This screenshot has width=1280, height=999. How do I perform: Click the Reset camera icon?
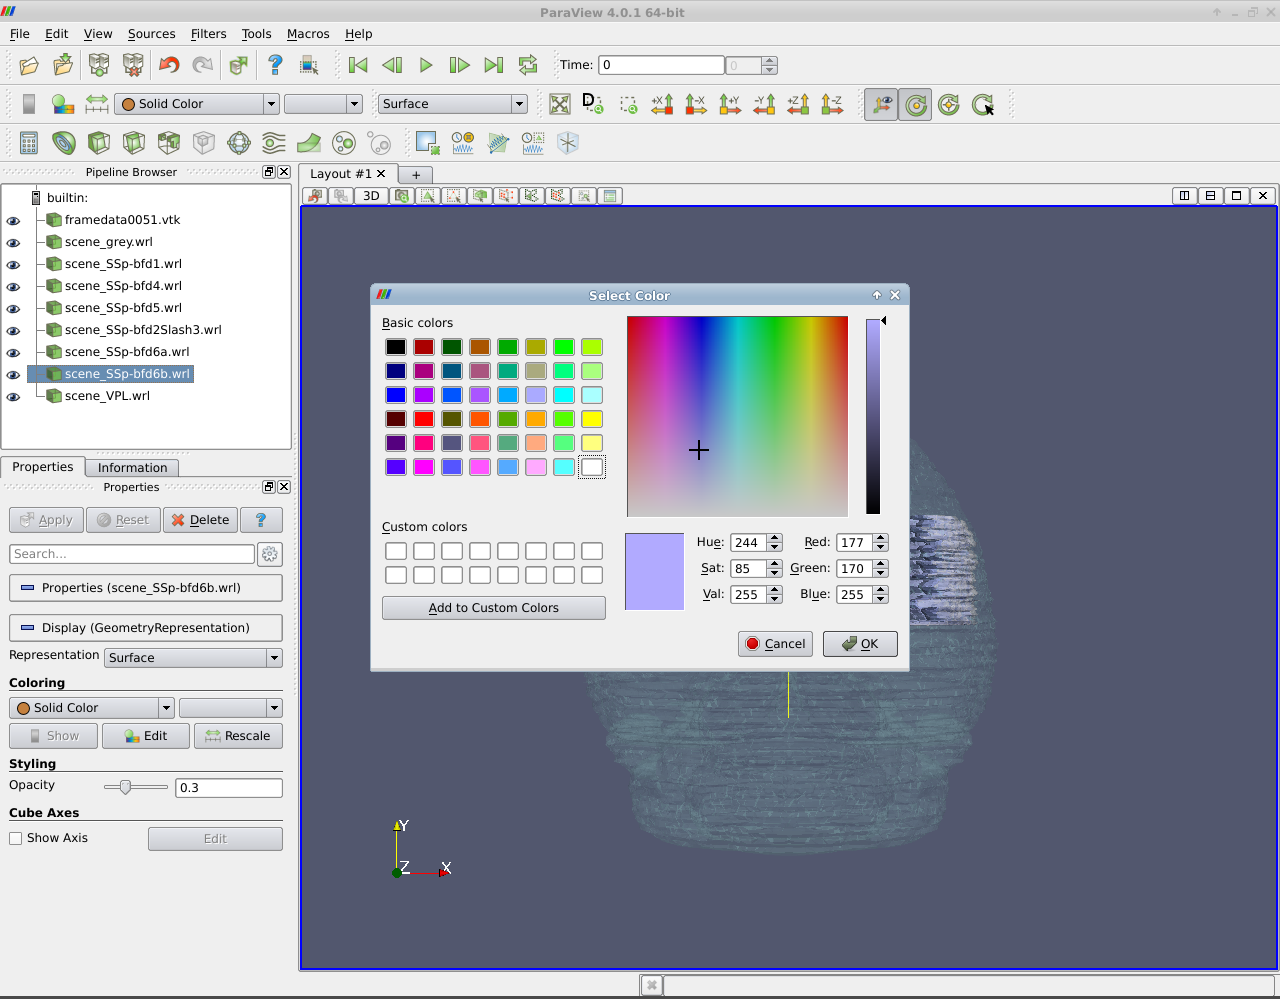pos(560,104)
